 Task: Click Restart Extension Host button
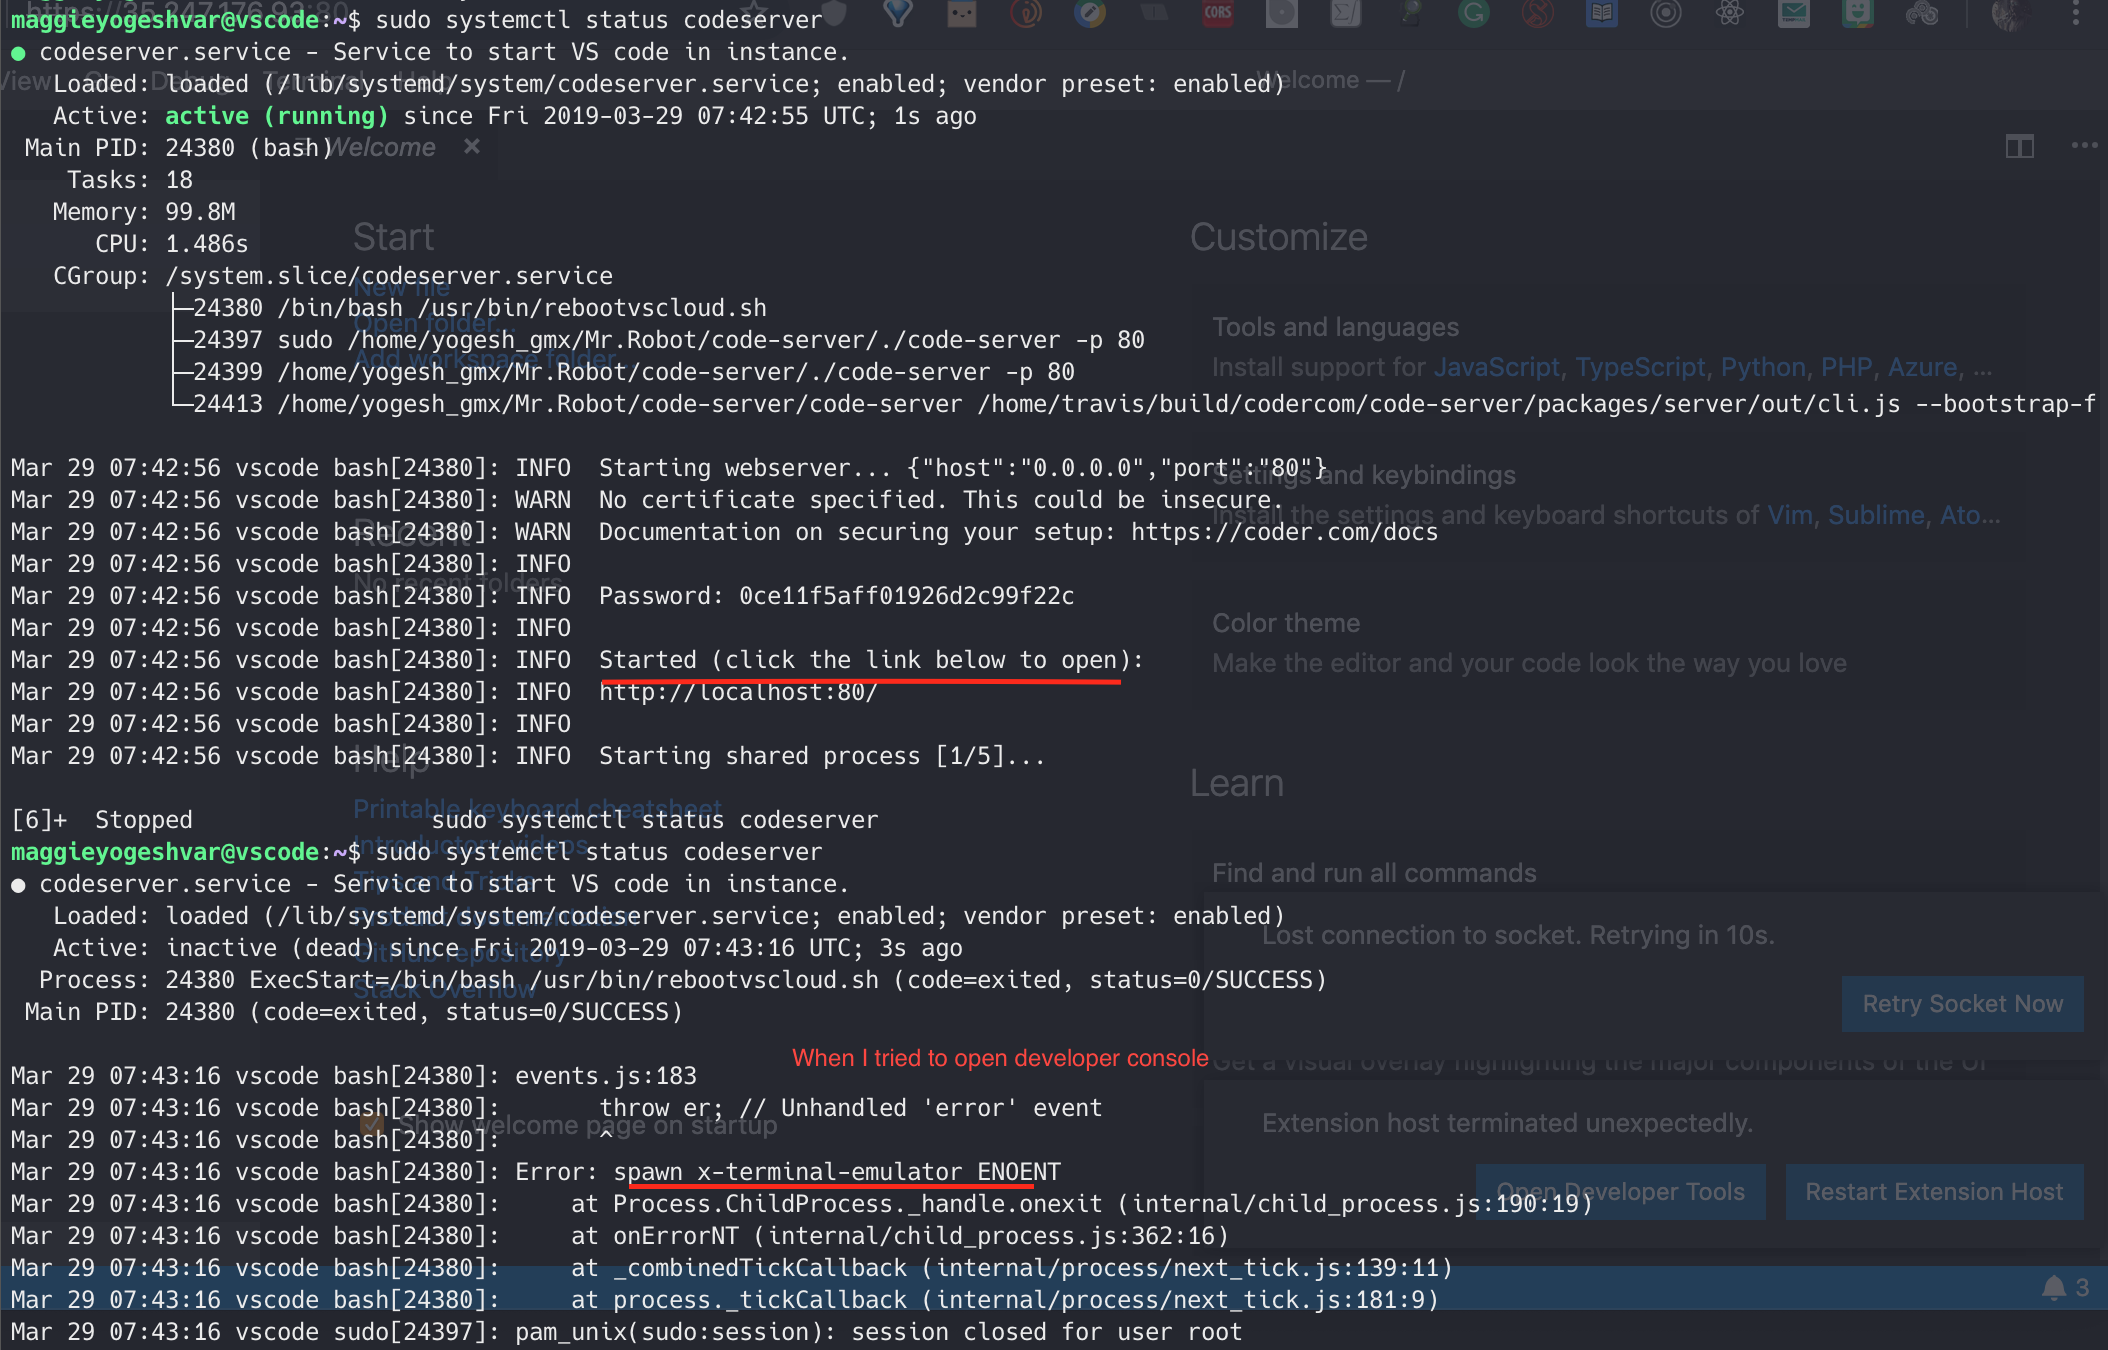coord(1934,1192)
